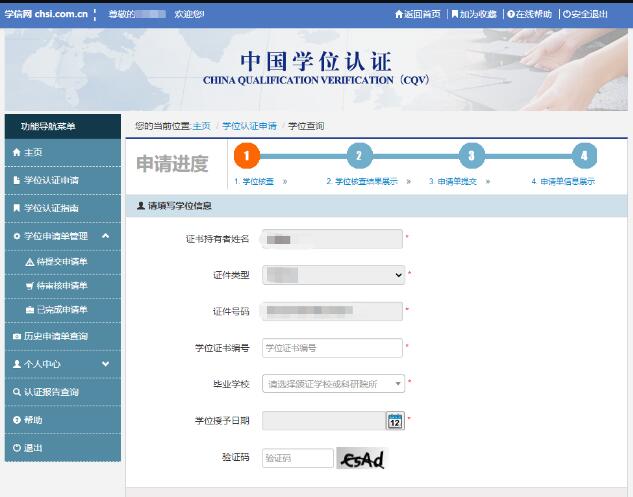Open the 毕业学校 school selector dropdown
This screenshot has height=497, width=633.
333,384
